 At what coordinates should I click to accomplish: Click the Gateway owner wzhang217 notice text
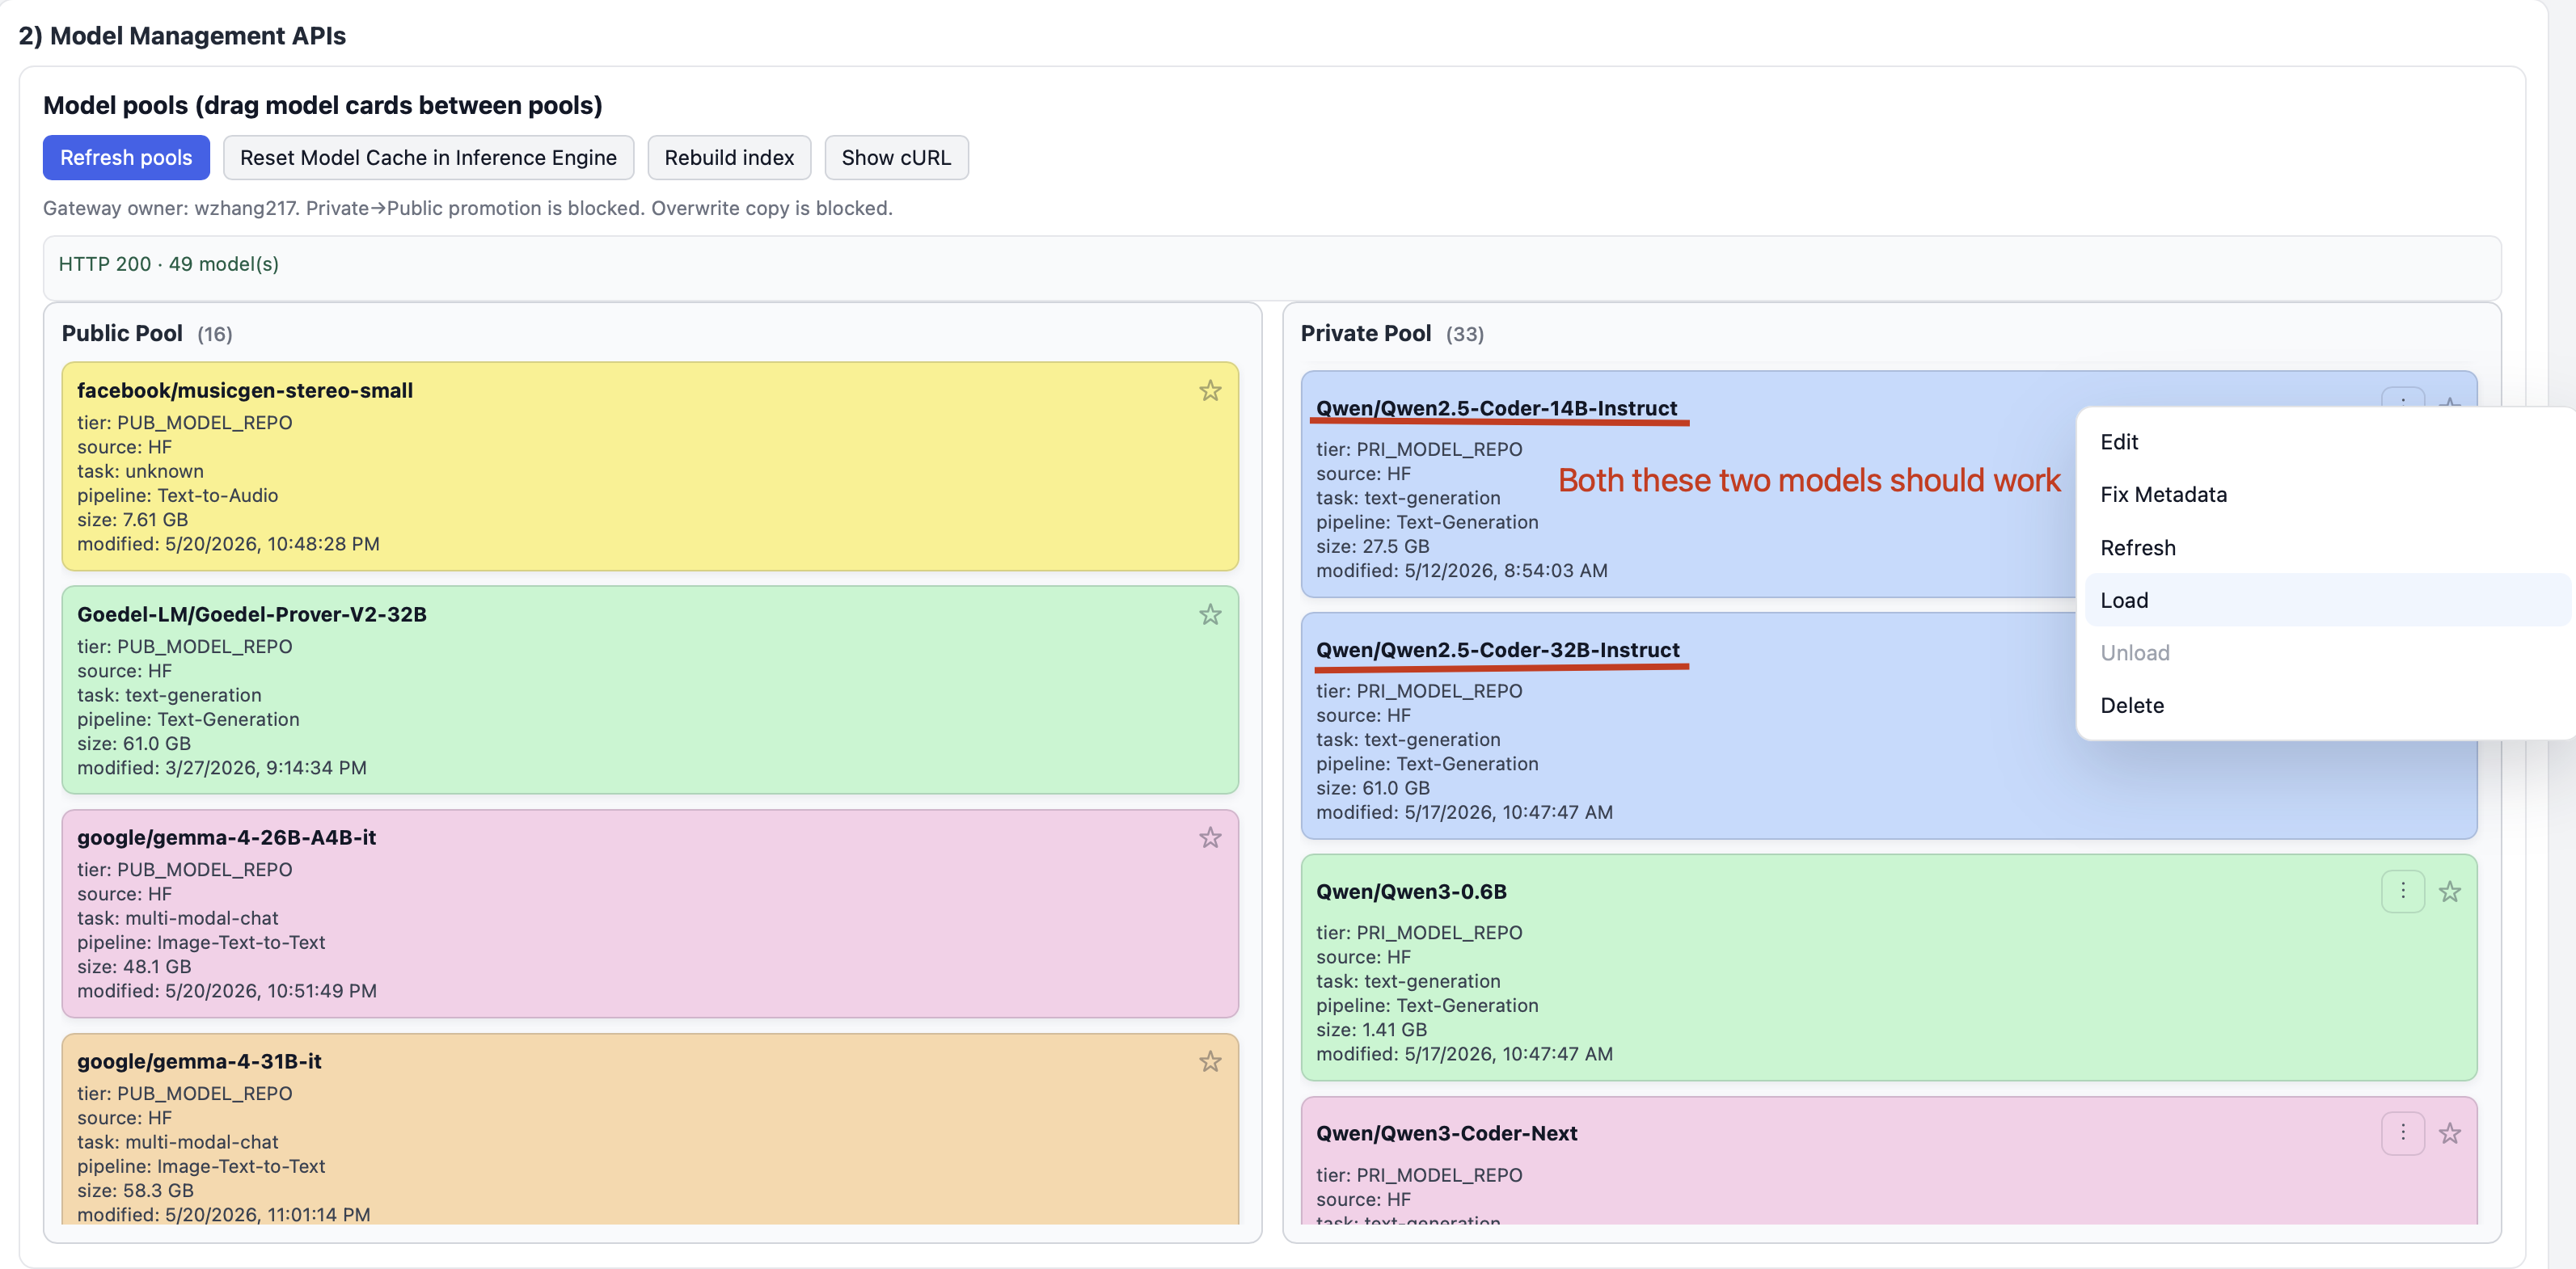coord(468,208)
